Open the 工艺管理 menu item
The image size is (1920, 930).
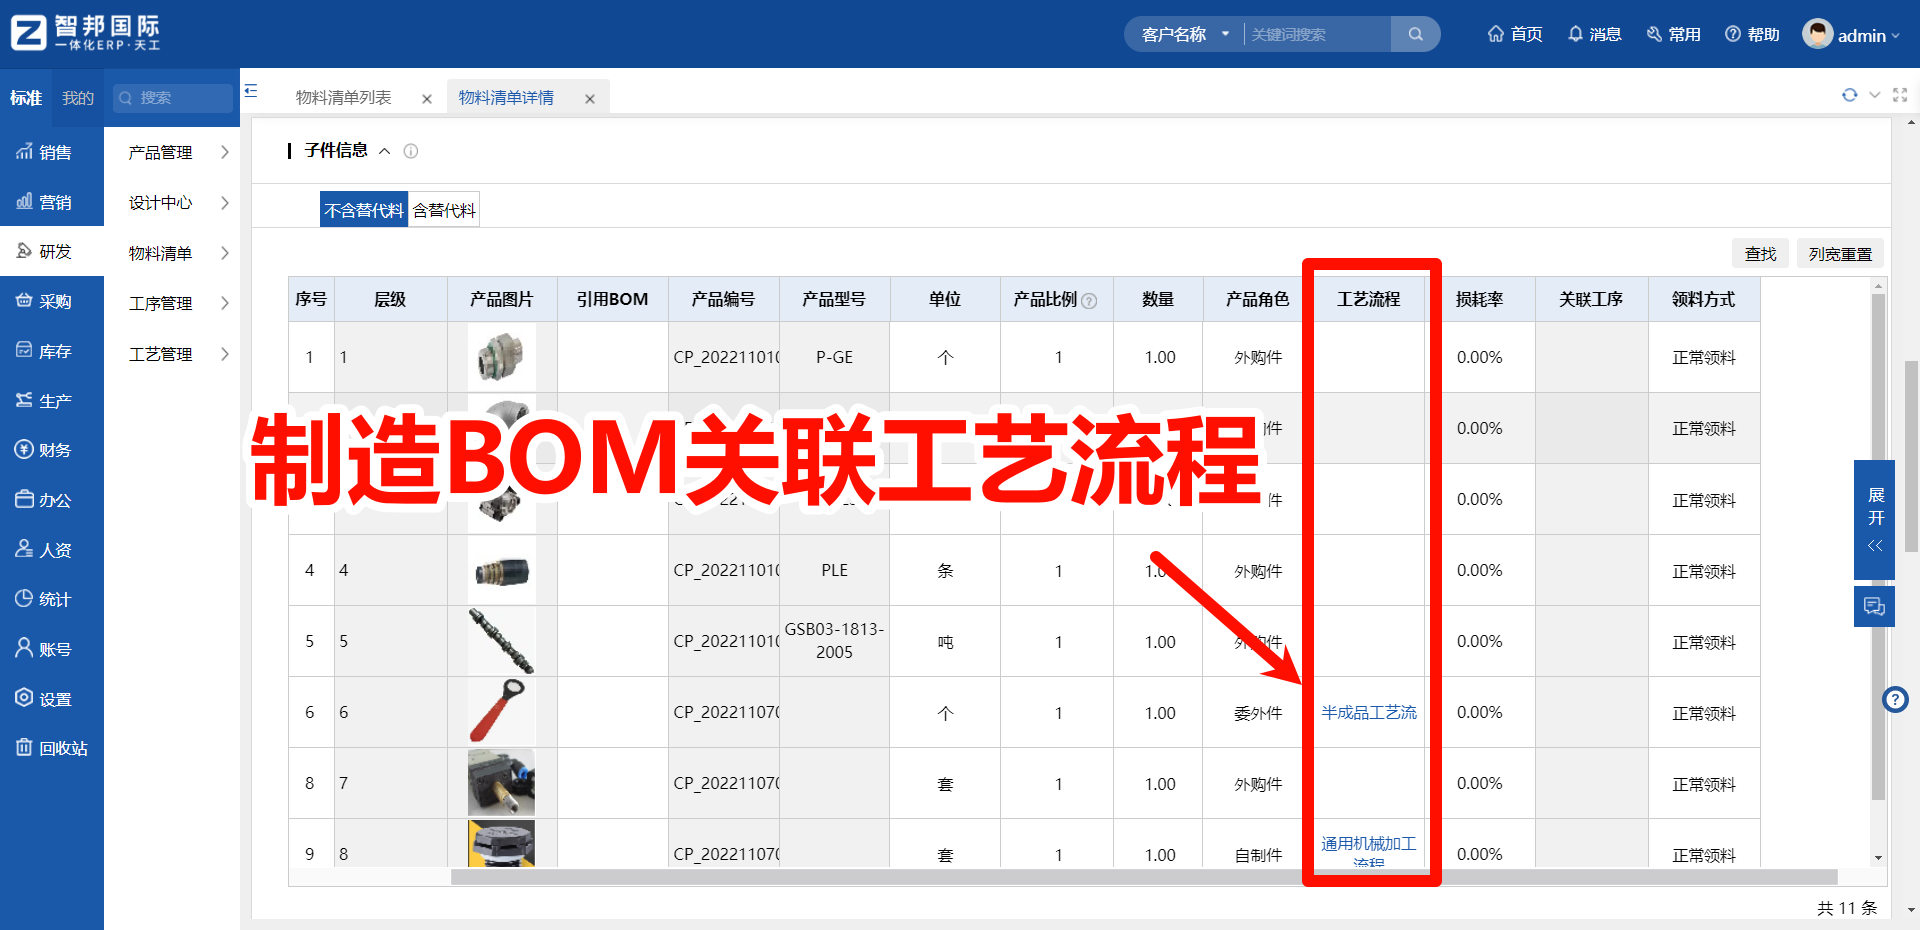[x=159, y=353]
